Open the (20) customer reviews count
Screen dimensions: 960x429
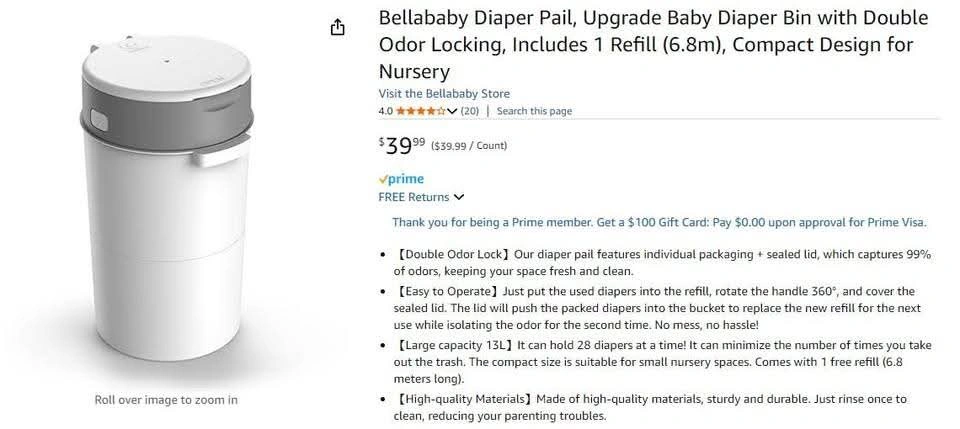(x=470, y=111)
